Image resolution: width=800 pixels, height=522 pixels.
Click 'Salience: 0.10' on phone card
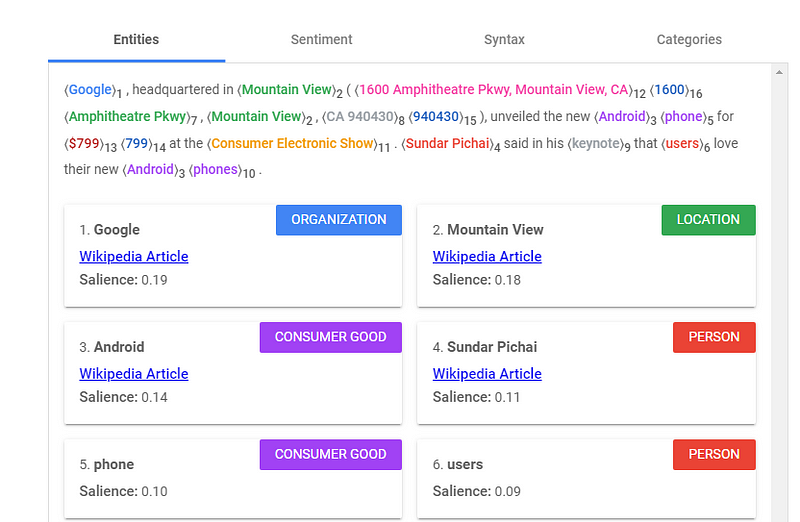point(123,491)
